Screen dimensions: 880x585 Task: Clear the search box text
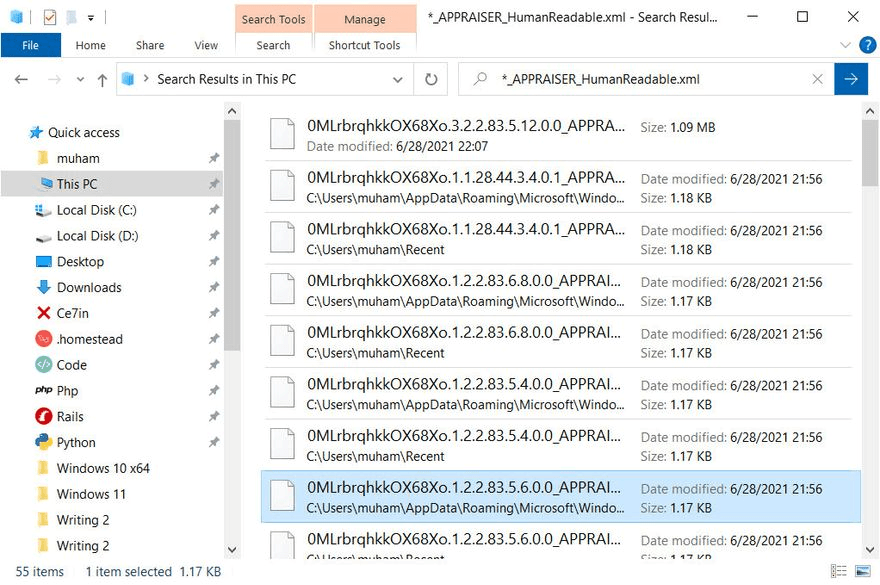click(x=817, y=79)
